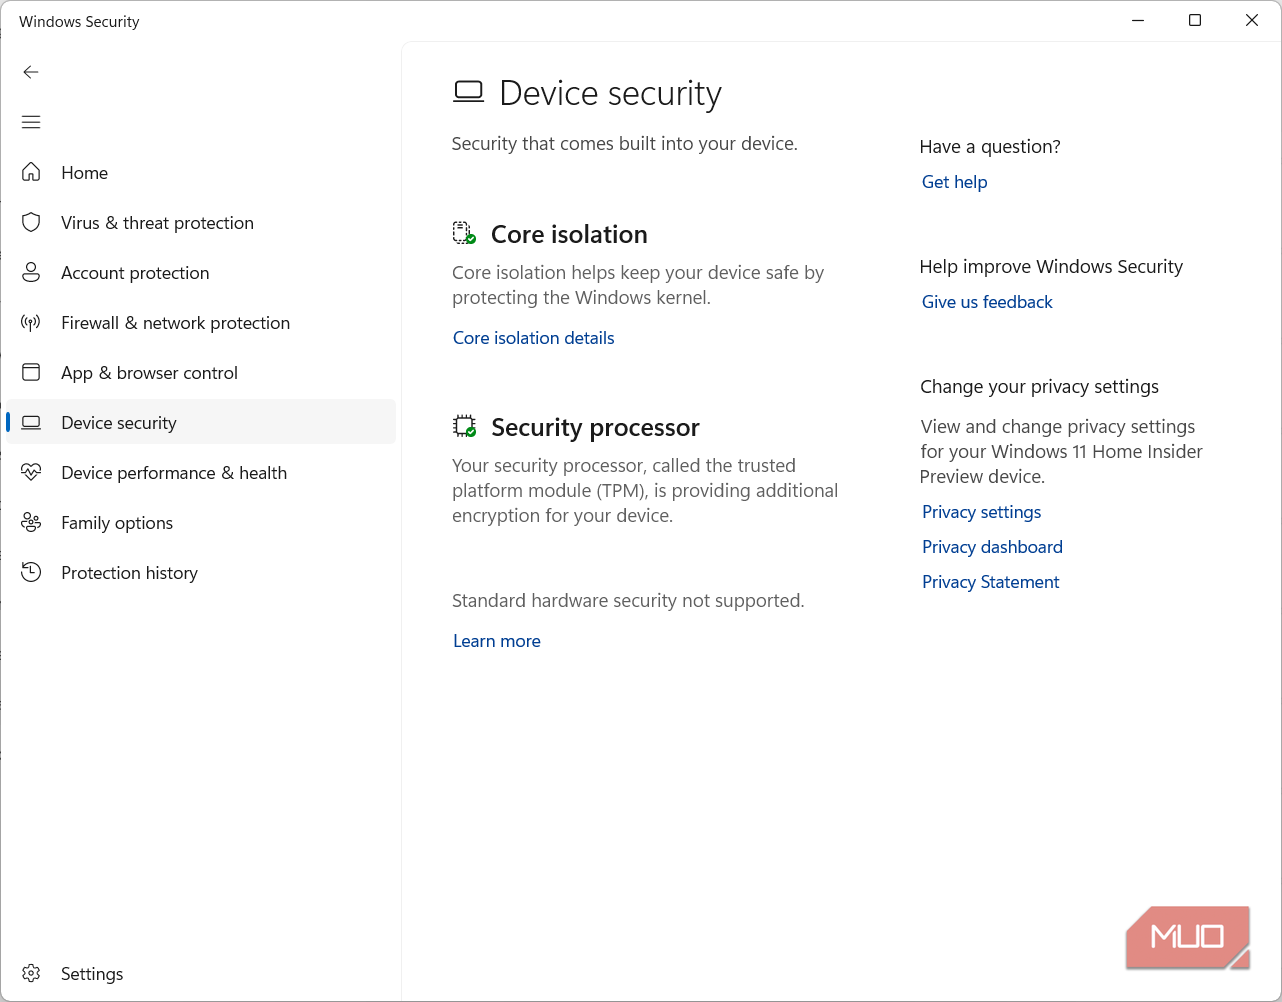Open Privacy Statement link
Image resolution: width=1282 pixels, height=1002 pixels.
[x=990, y=582]
